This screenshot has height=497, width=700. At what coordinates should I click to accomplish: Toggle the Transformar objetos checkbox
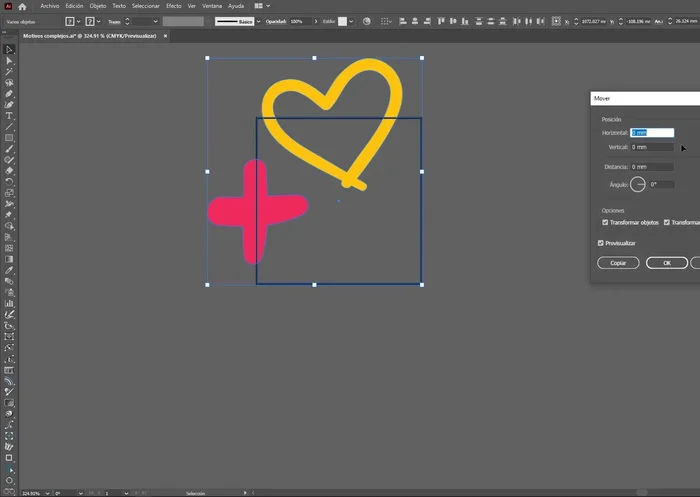[x=605, y=222]
